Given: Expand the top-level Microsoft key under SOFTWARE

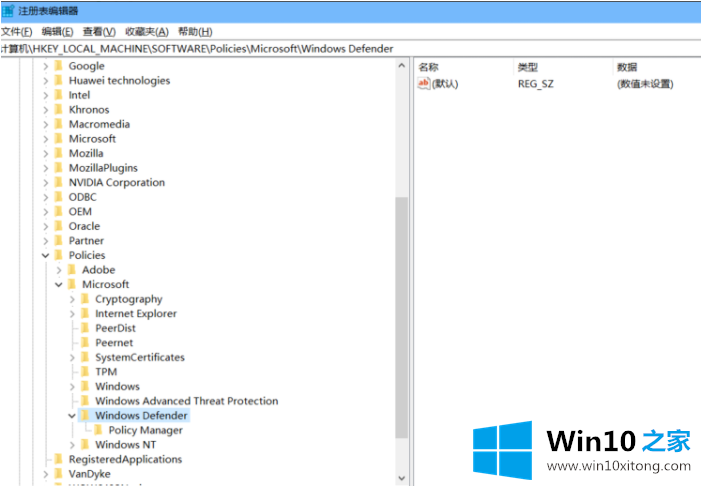Looking at the screenshot, I should click(45, 139).
